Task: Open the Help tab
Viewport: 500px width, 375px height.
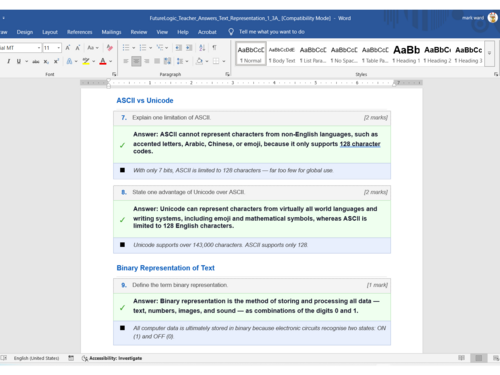Action: click(183, 32)
